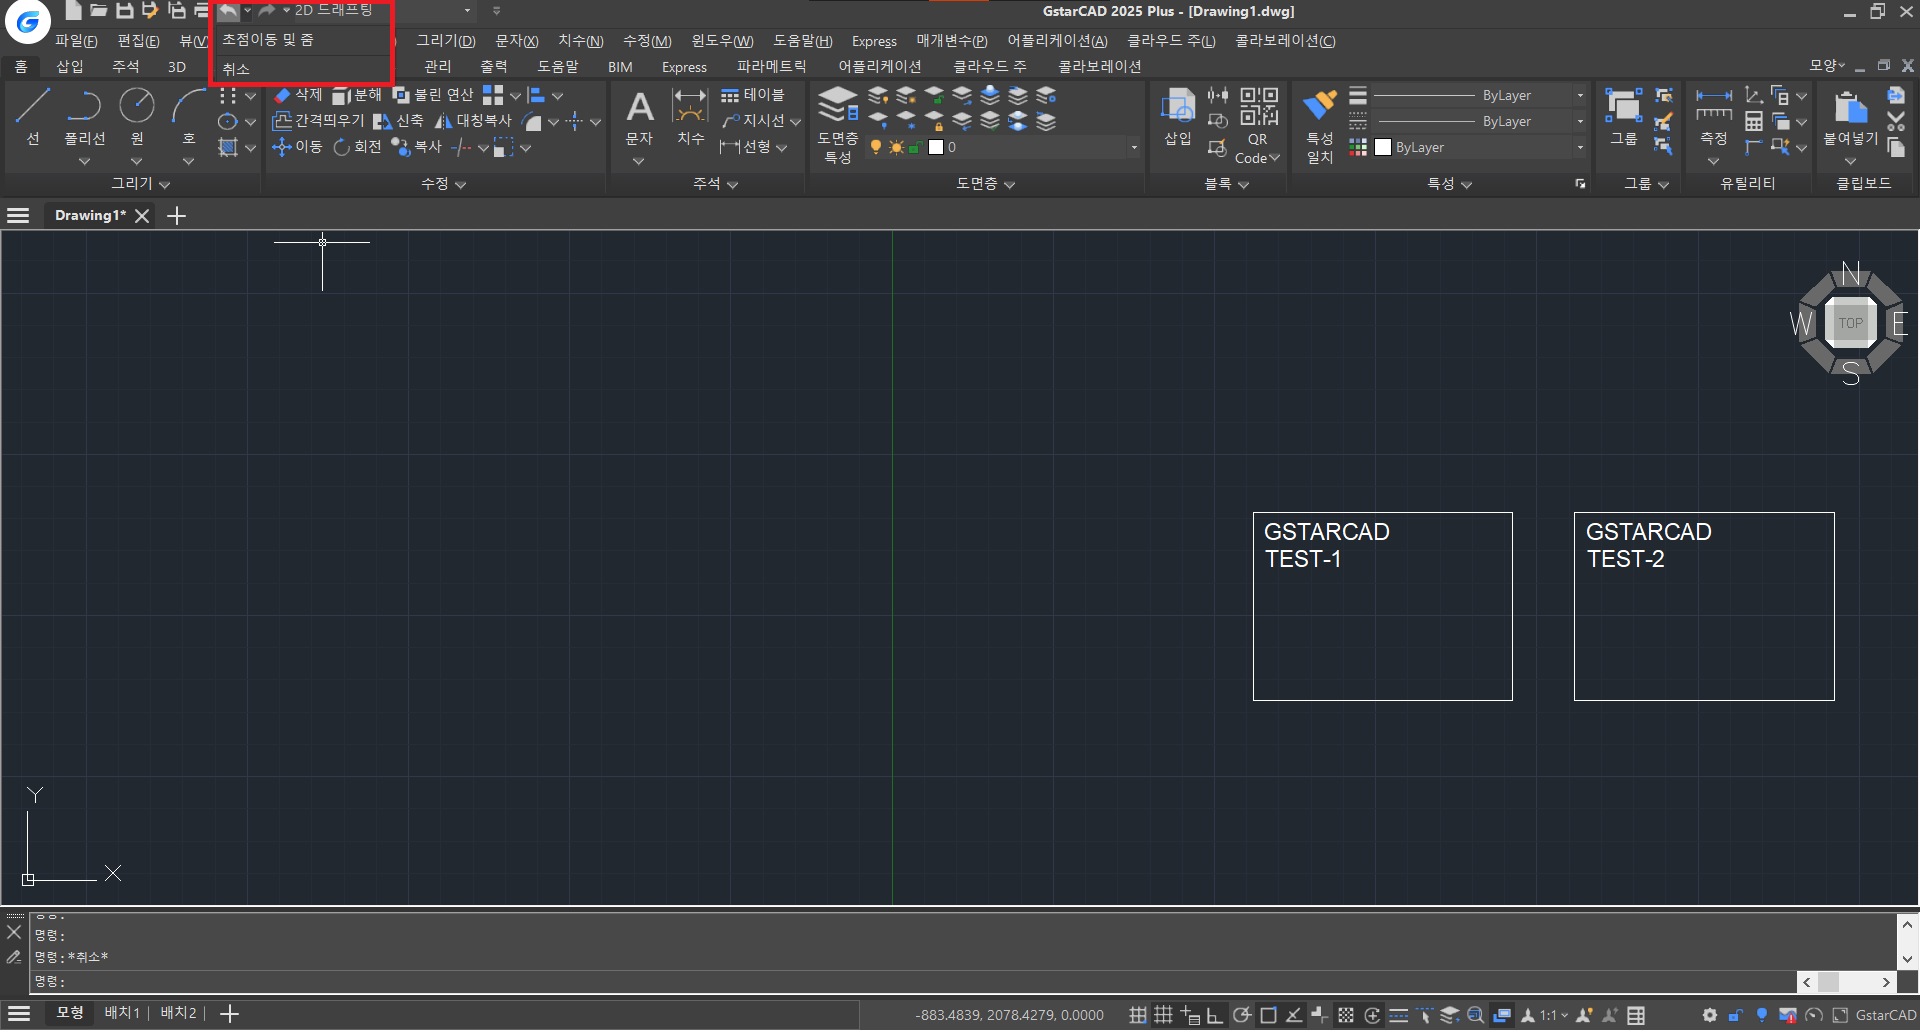Click the ByLayer white color swatch

pos(1383,147)
